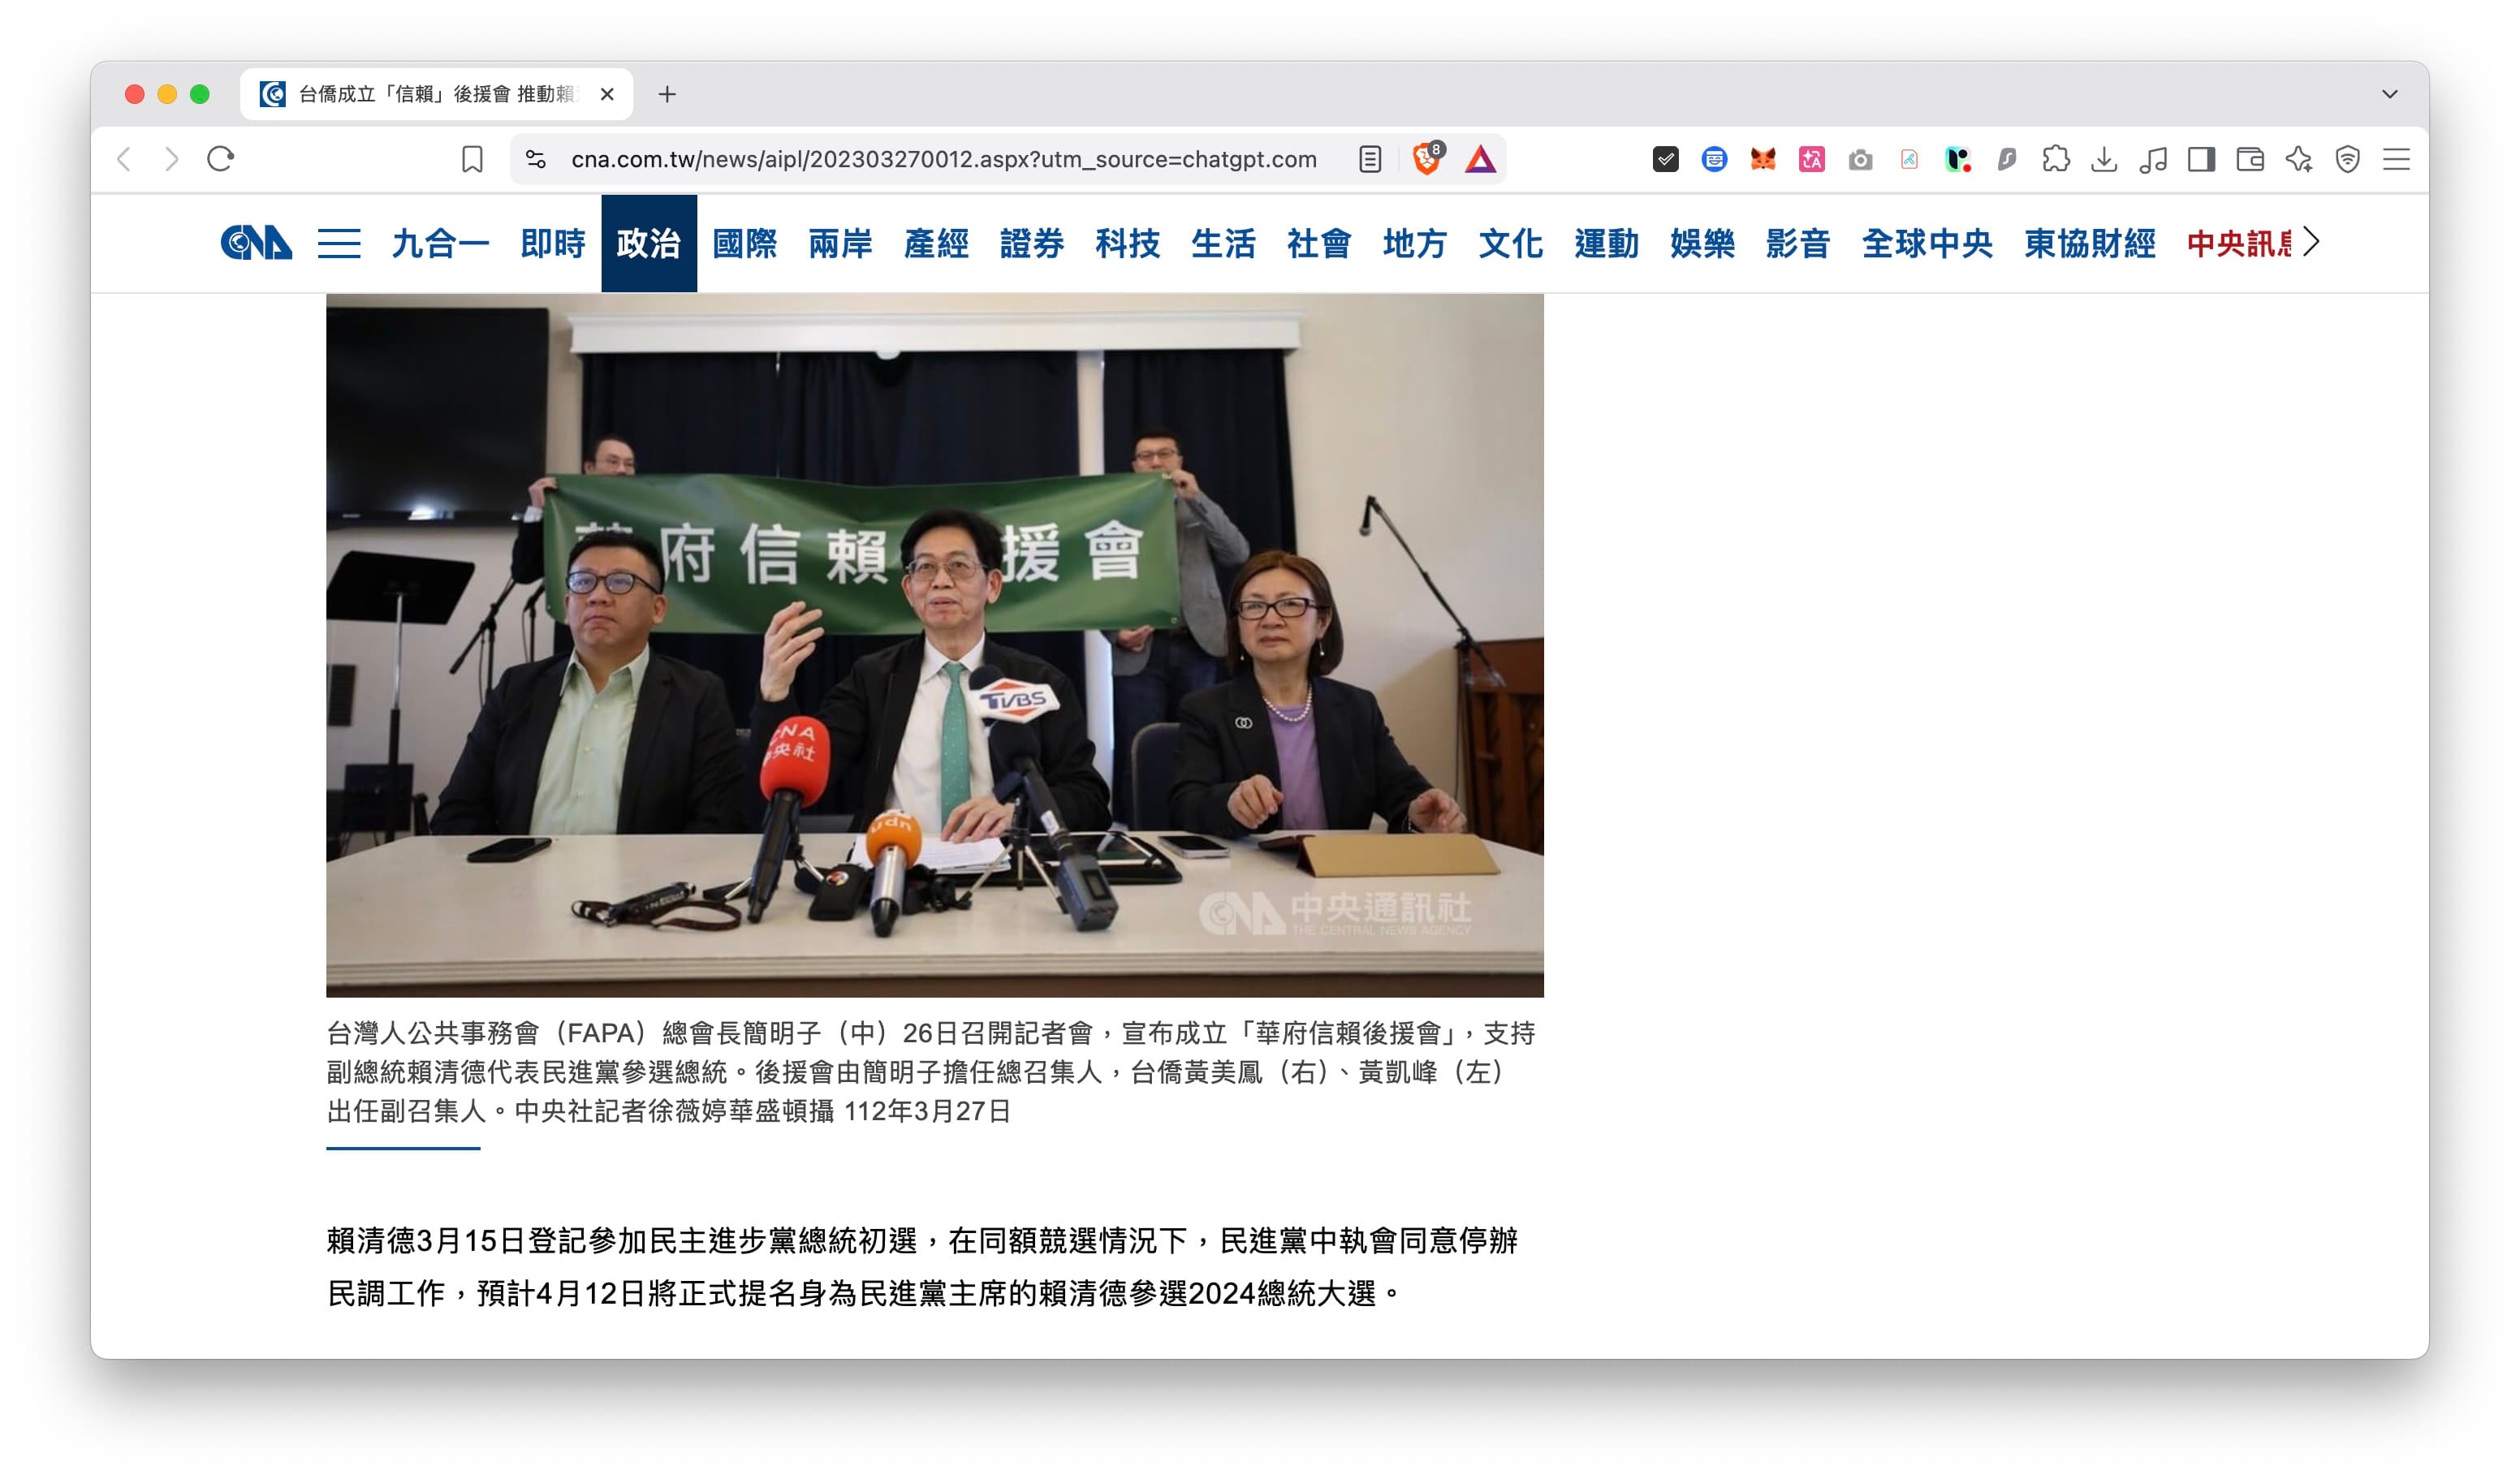The image size is (2520, 1479).
Task: Open the pen and paper extension icon
Action: pos(1909,159)
